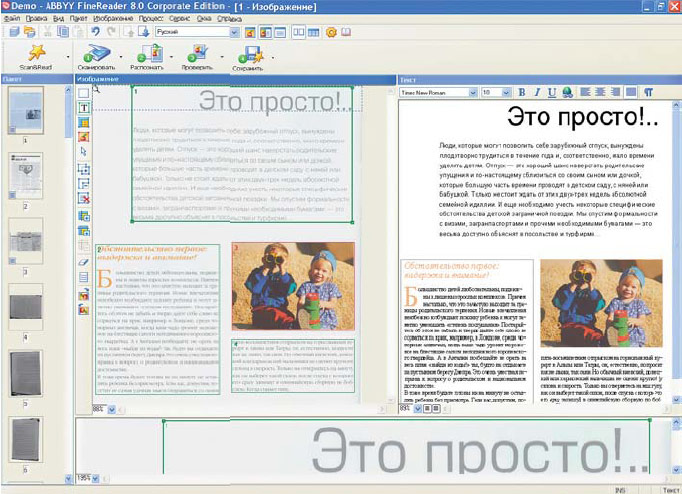The height and width of the screenshot is (494, 682).
Task: Click the Text panel vertical scrollbar
Action: coord(676,252)
